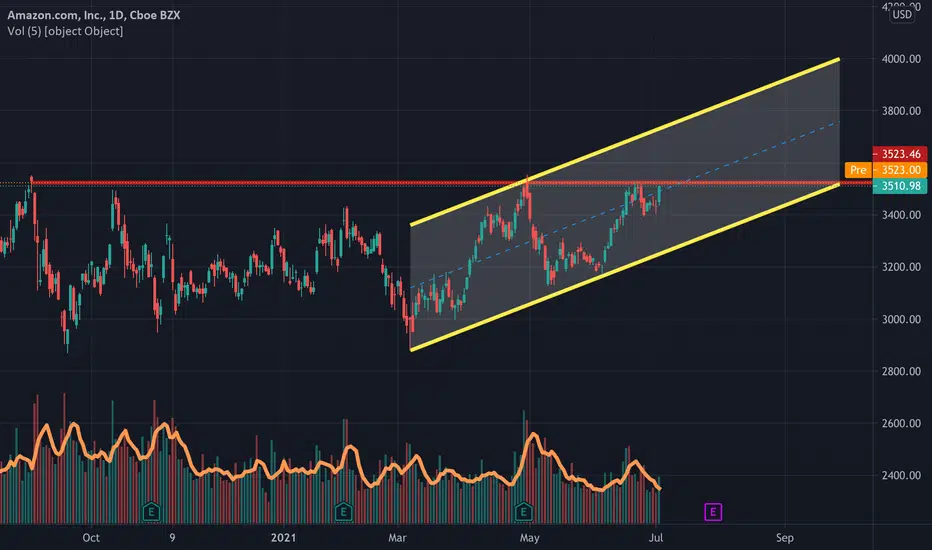Click the Jul label on time axis
Viewport: 932px width, 550px height.
tap(656, 538)
